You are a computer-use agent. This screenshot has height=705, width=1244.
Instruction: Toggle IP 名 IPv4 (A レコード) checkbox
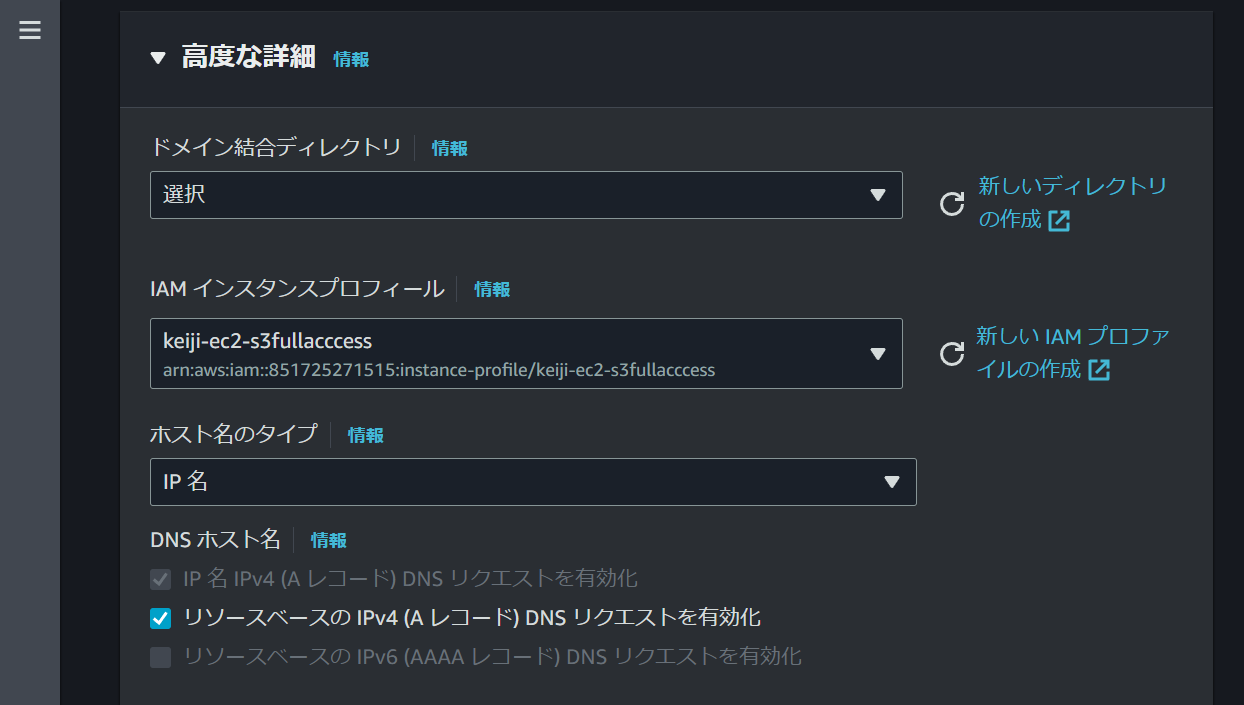pos(160,579)
